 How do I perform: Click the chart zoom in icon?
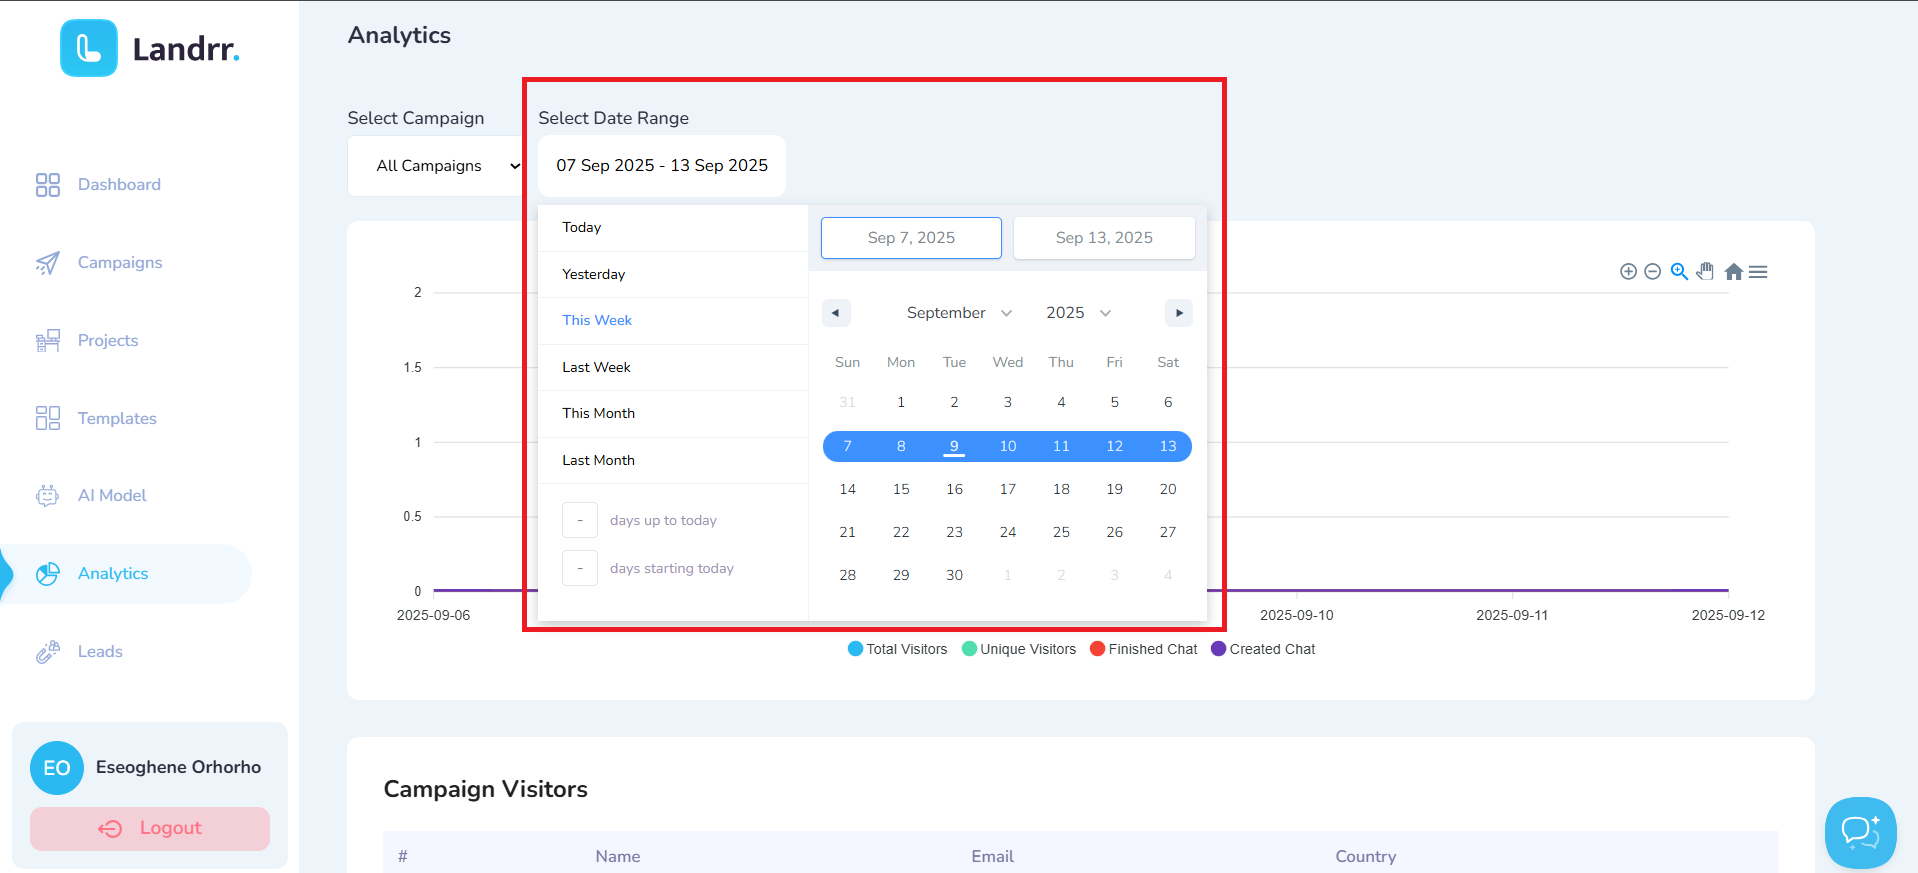[1628, 272]
